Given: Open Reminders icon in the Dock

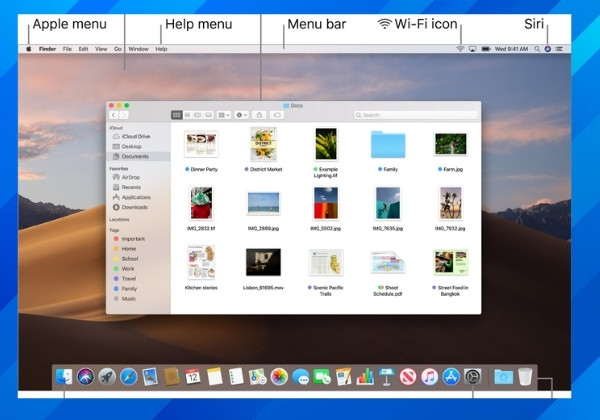Looking at the screenshot, I should pos(236,377).
